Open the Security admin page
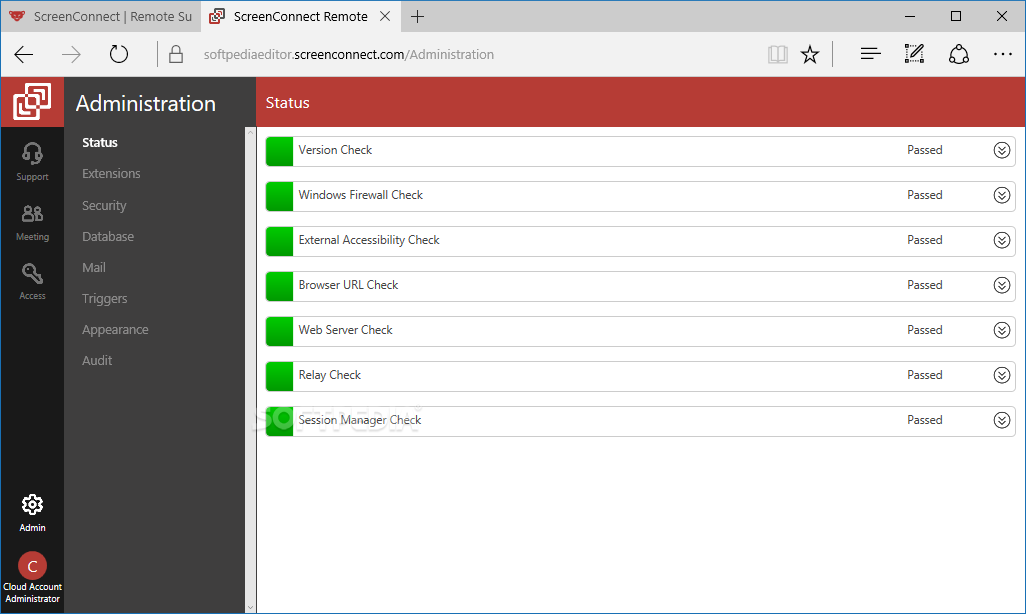 click(104, 206)
